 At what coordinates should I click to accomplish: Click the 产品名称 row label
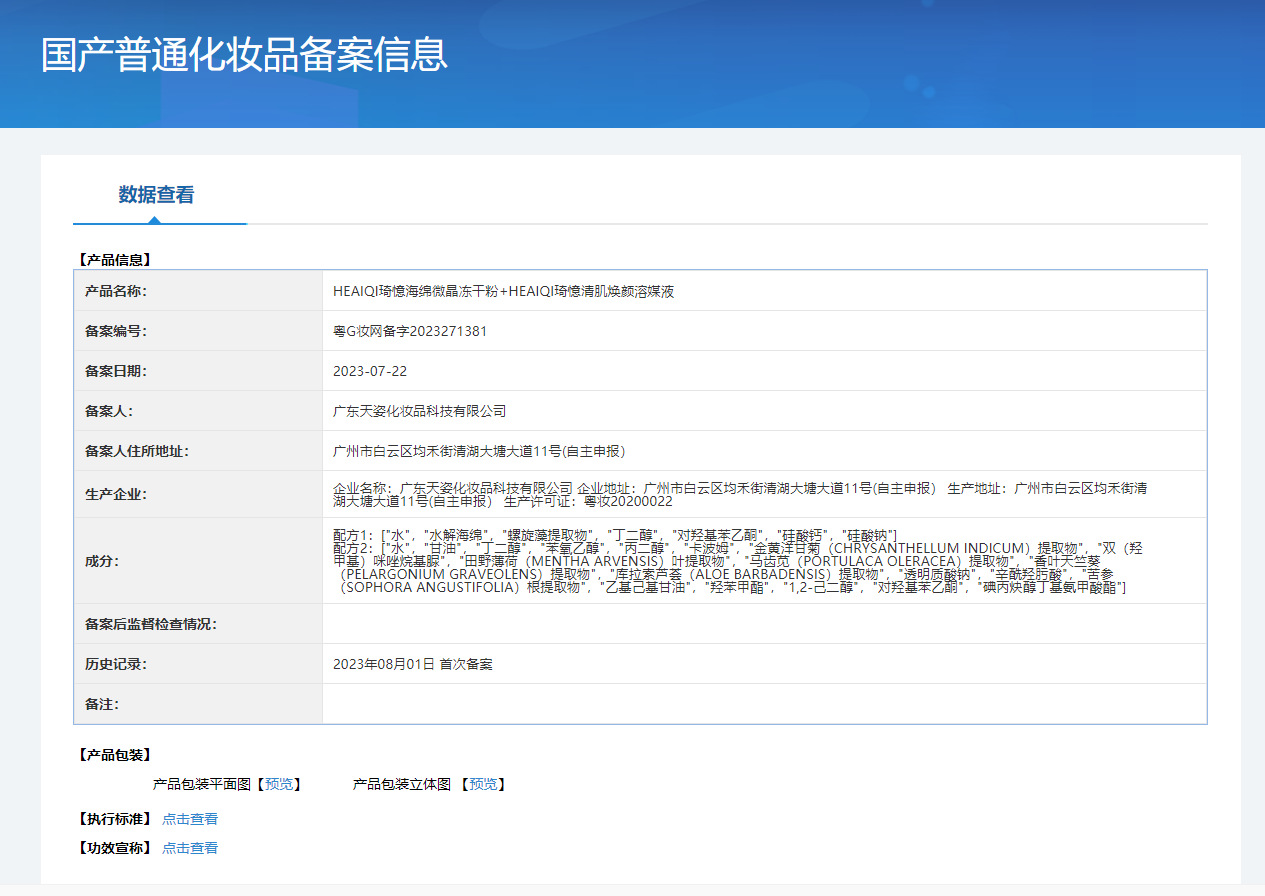click(116, 291)
